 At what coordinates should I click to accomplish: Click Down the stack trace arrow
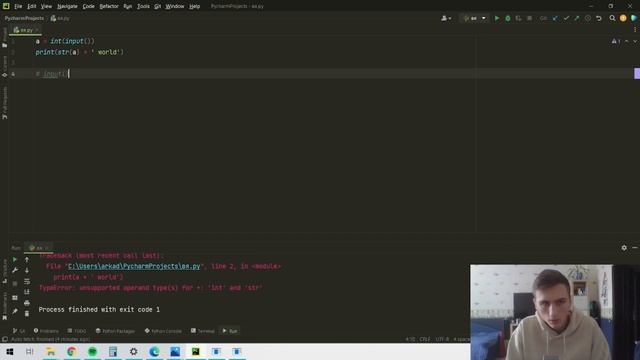pyautogui.click(x=27, y=270)
